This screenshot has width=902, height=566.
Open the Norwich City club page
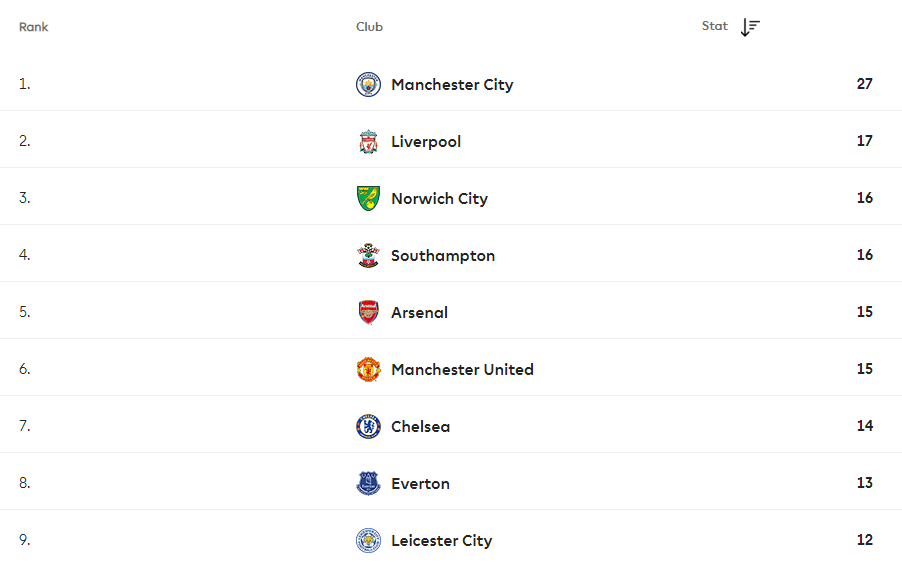(439, 198)
